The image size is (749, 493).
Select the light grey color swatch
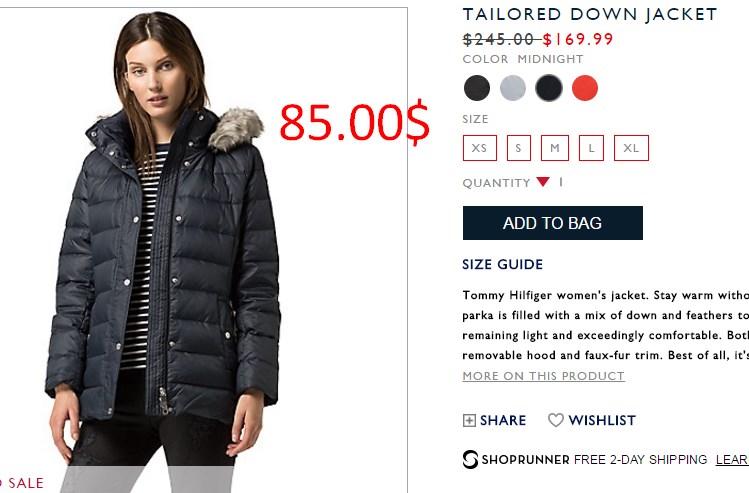click(513, 88)
